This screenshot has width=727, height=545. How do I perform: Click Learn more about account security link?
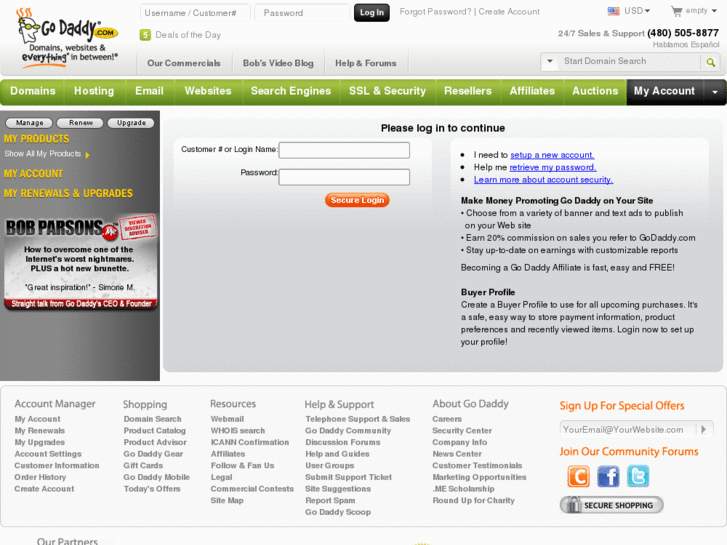tap(543, 180)
